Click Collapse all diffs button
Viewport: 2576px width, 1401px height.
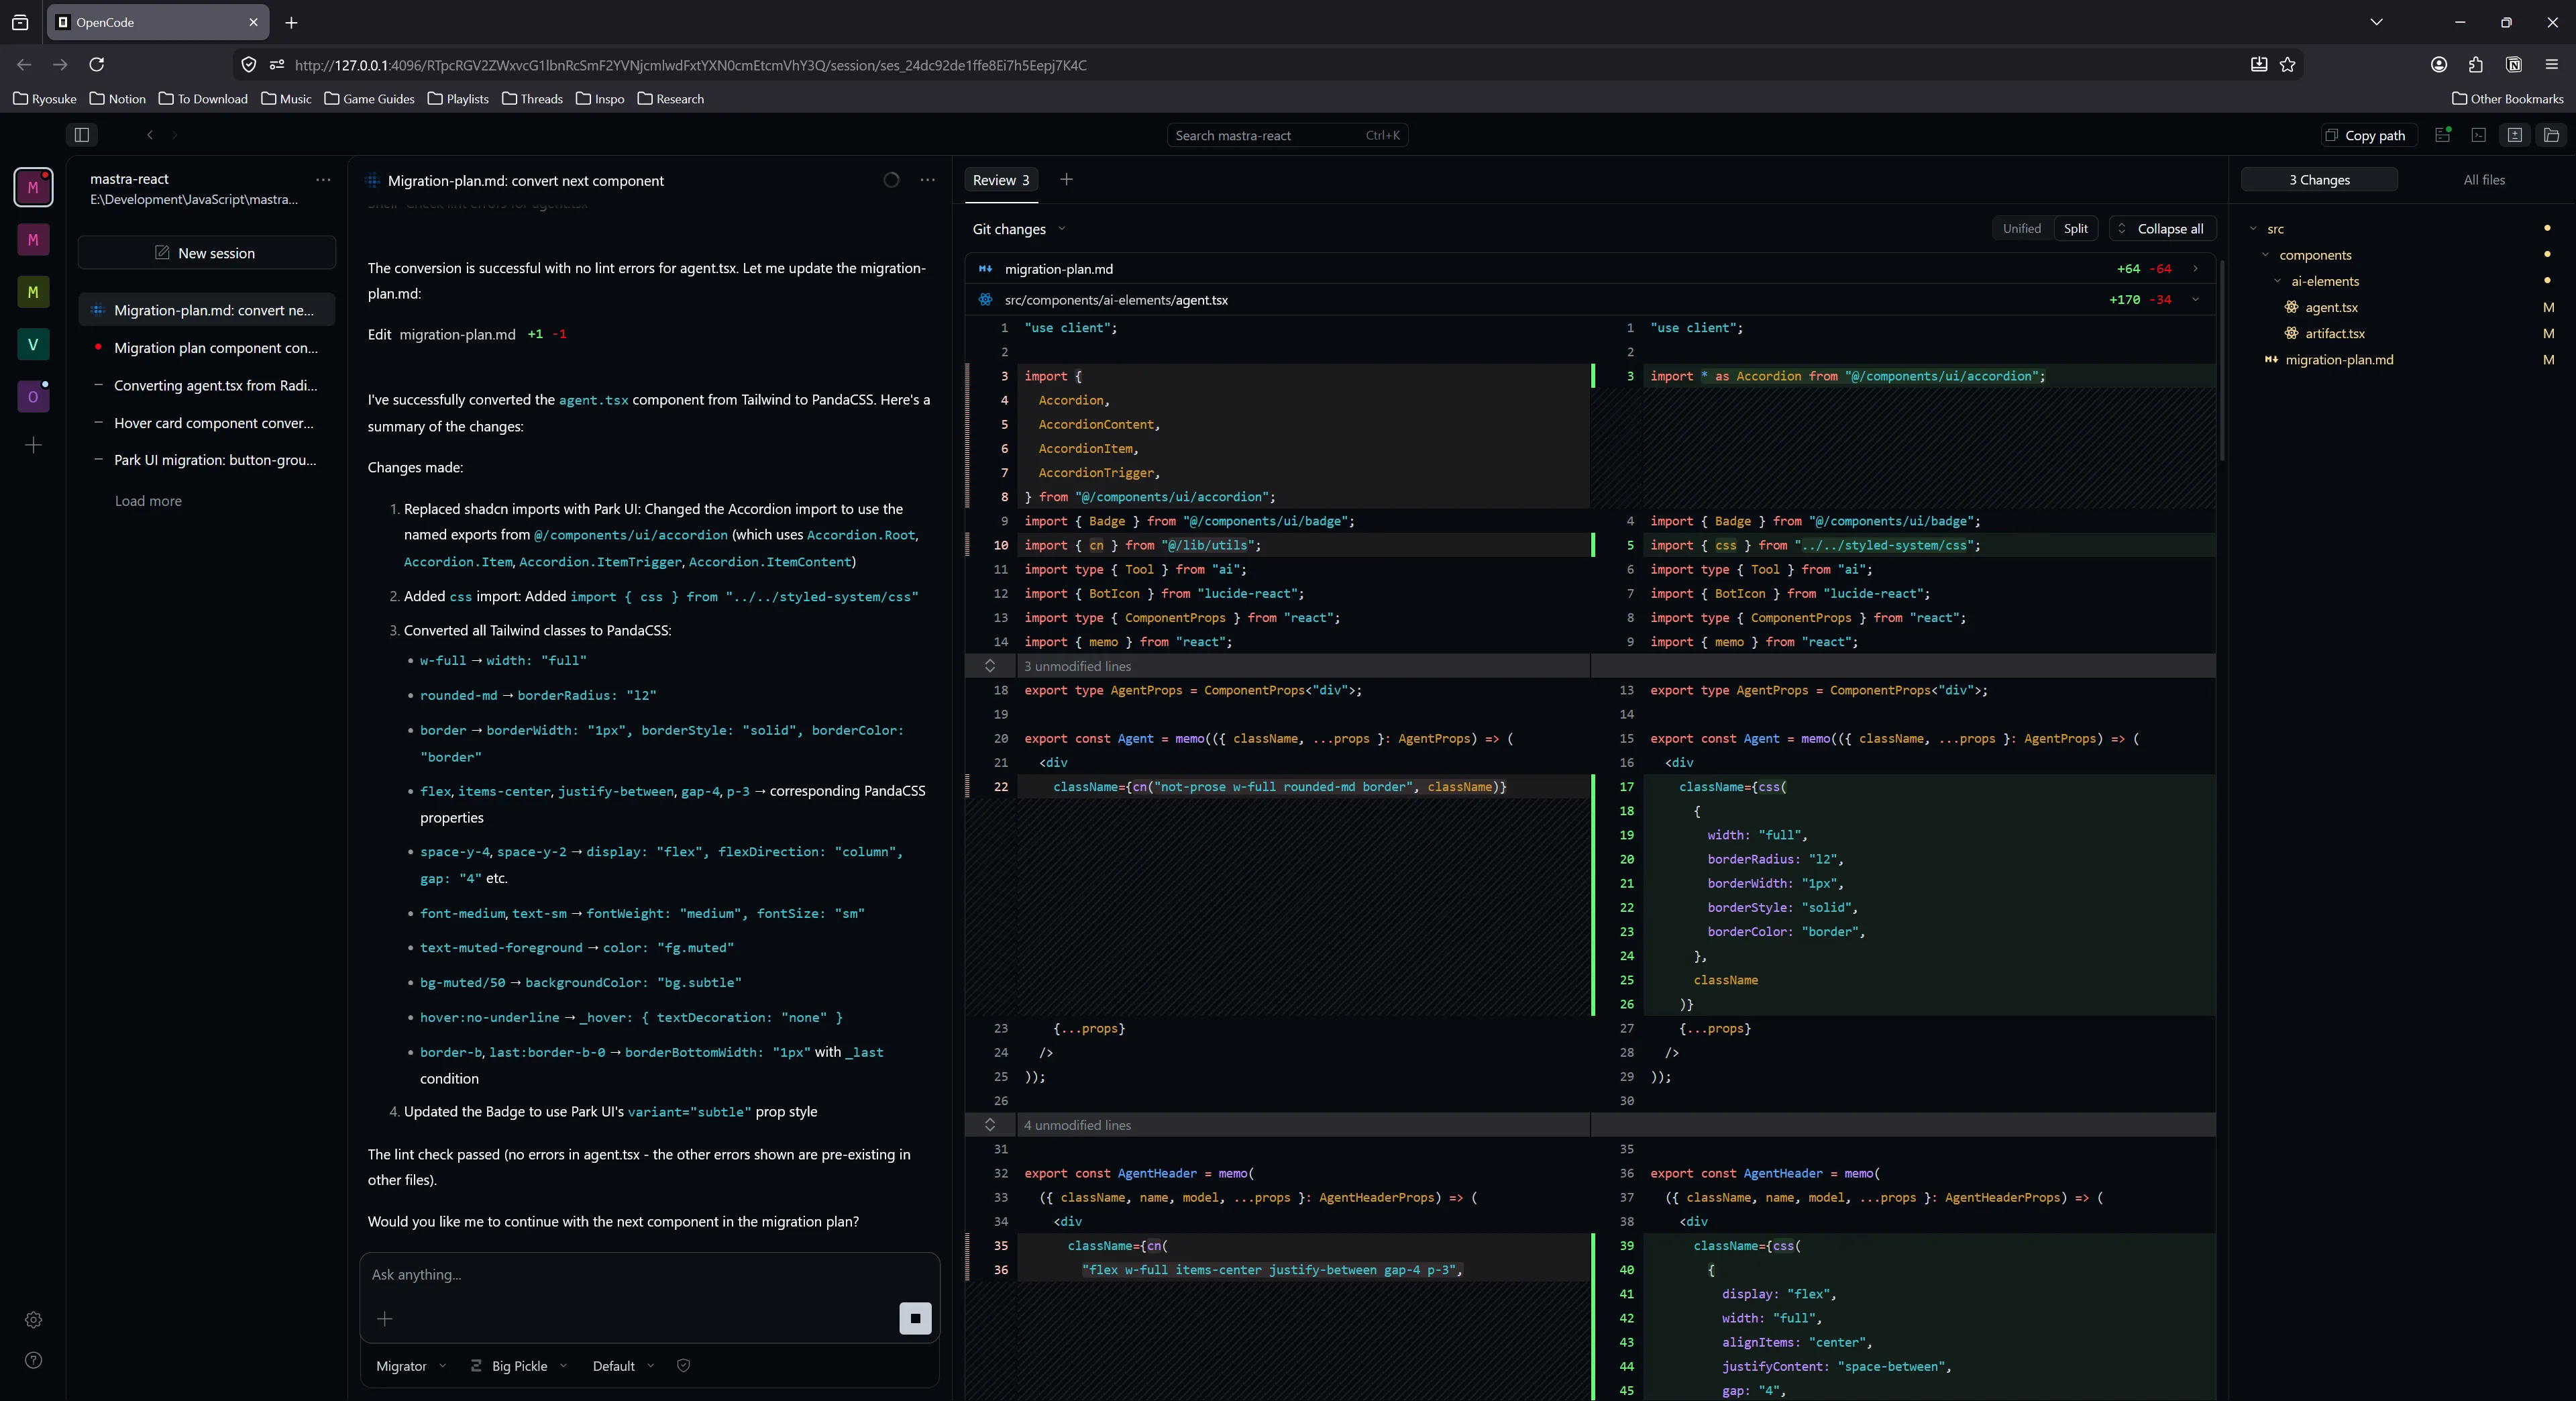point(2162,228)
